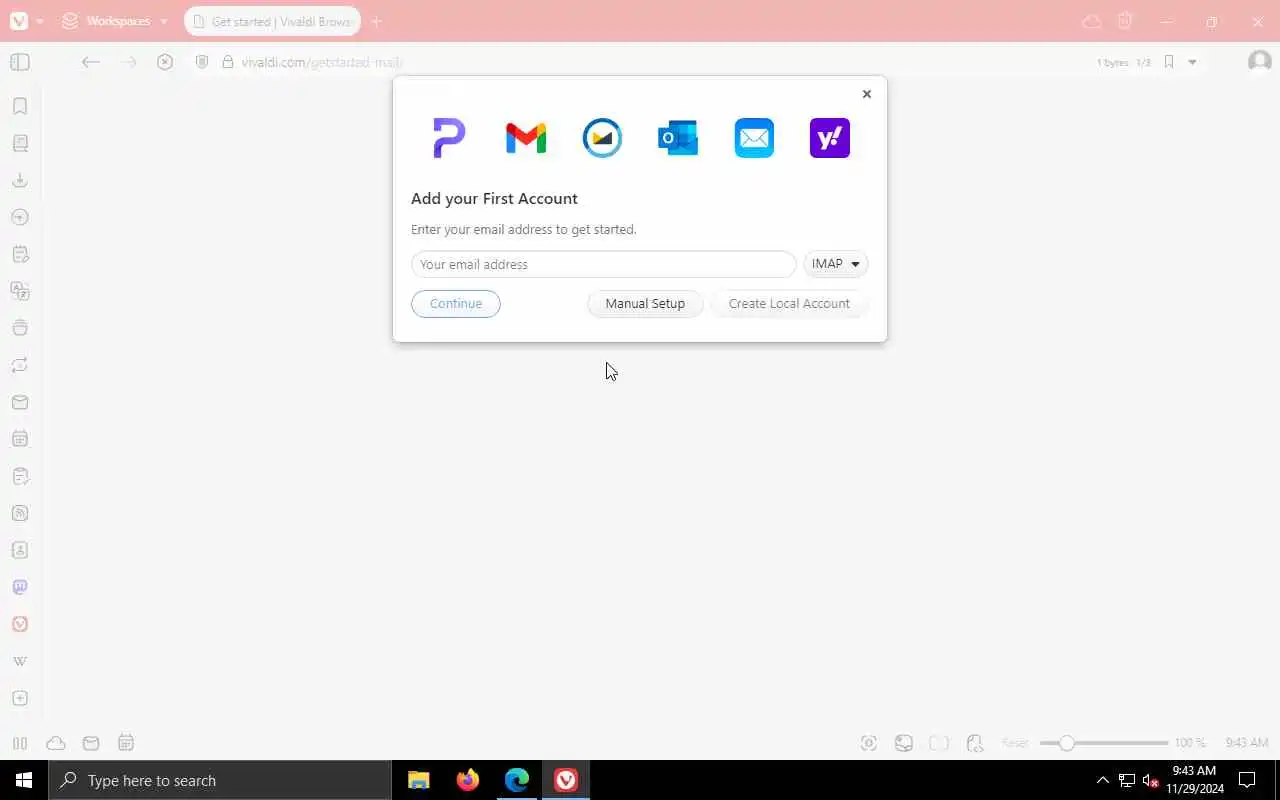Capture the page with the camera icon
Viewport: 1280px width, 800px height.
(x=869, y=743)
